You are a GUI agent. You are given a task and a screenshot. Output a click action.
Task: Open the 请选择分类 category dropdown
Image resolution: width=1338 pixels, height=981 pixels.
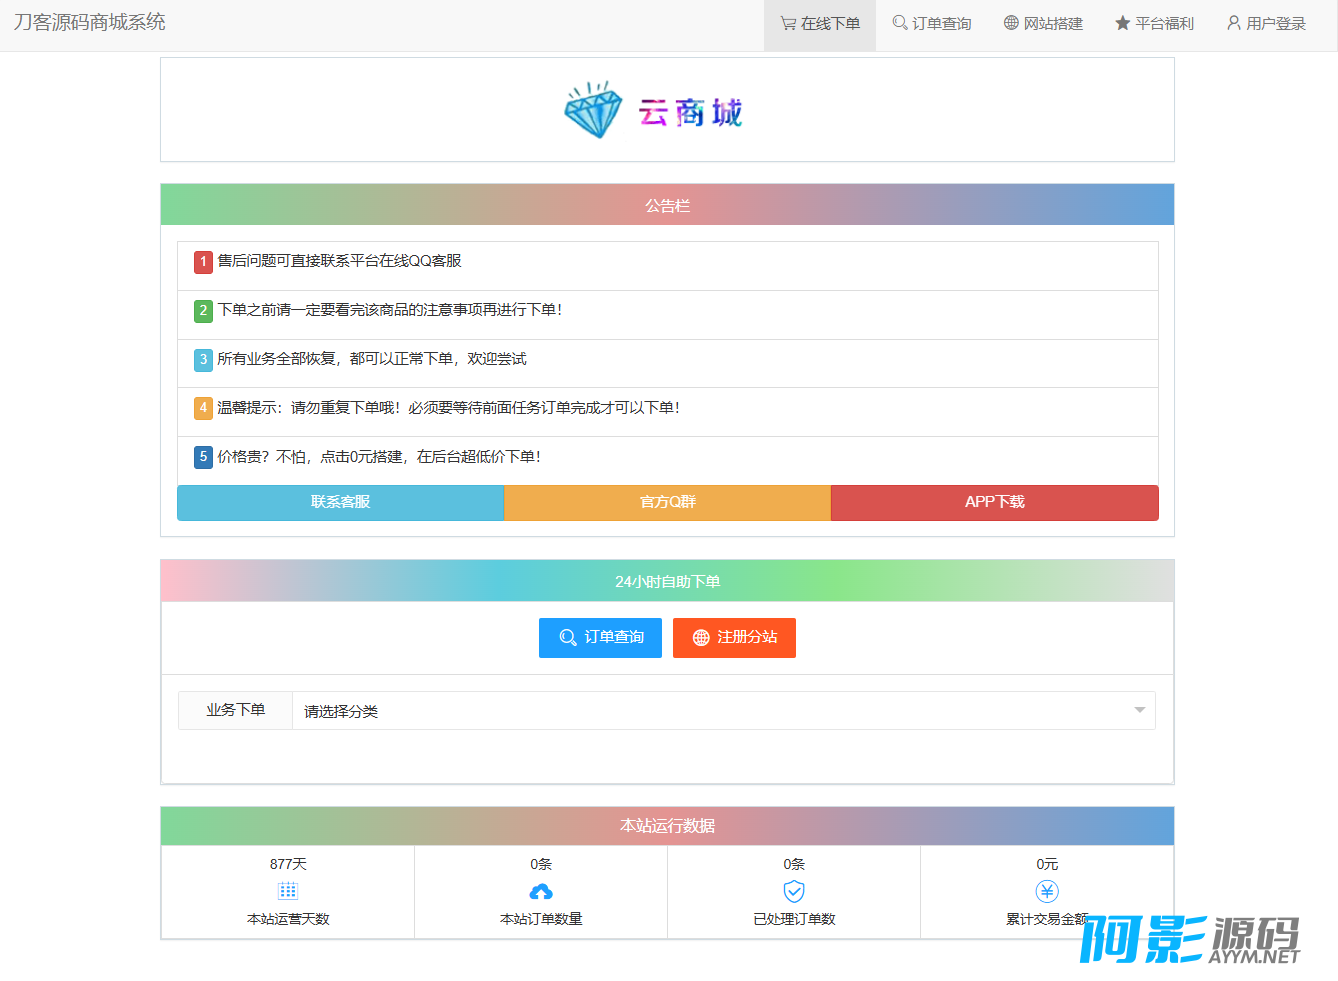[710, 711]
